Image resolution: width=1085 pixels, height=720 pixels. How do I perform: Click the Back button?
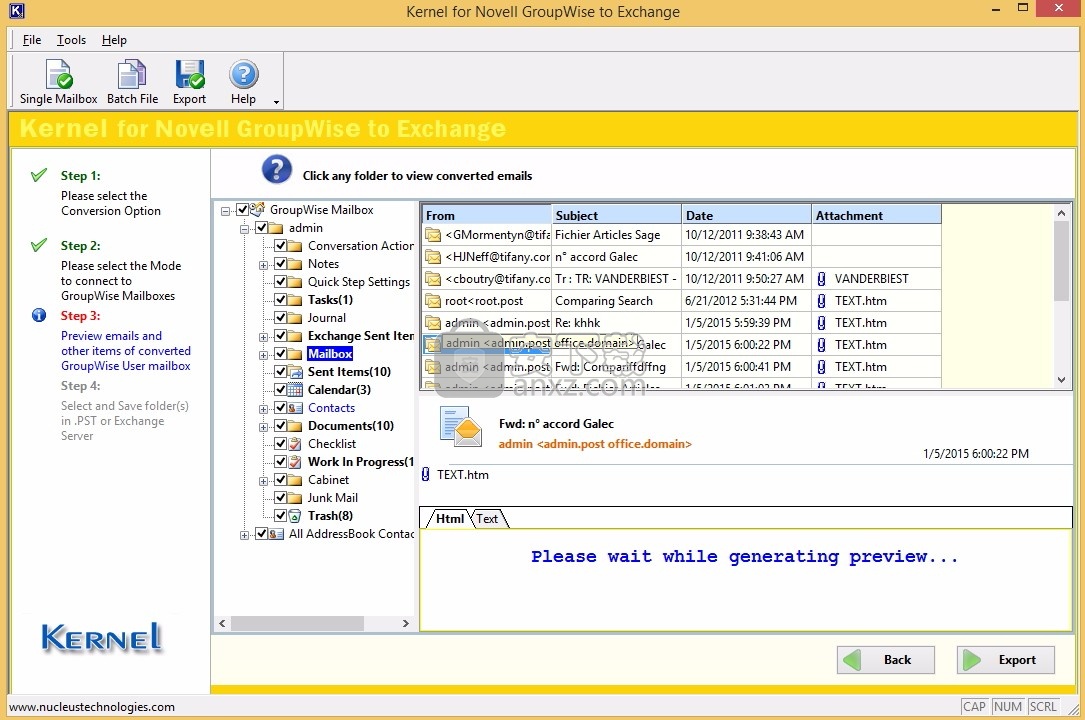click(x=886, y=660)
